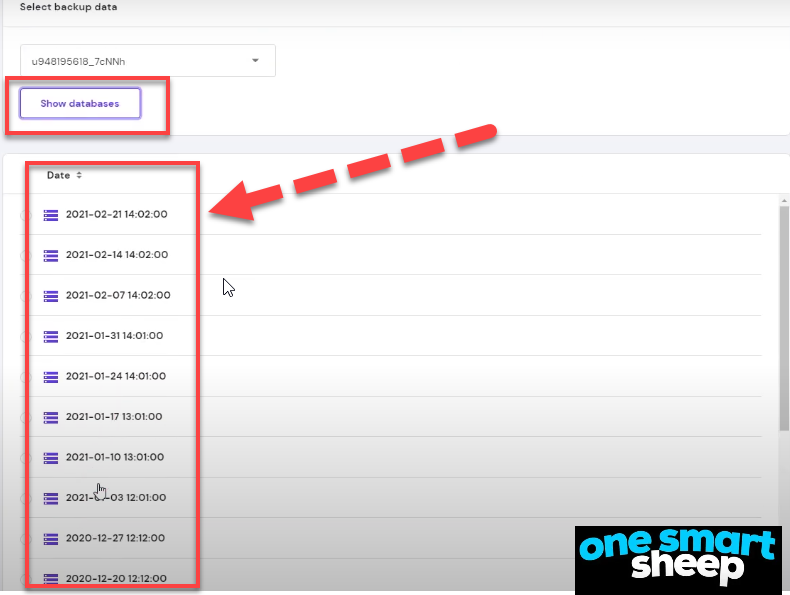Click database icon beside 2021-01-17 13:01:00
This screenshot has height=595, width=790.
coord(50,417)
